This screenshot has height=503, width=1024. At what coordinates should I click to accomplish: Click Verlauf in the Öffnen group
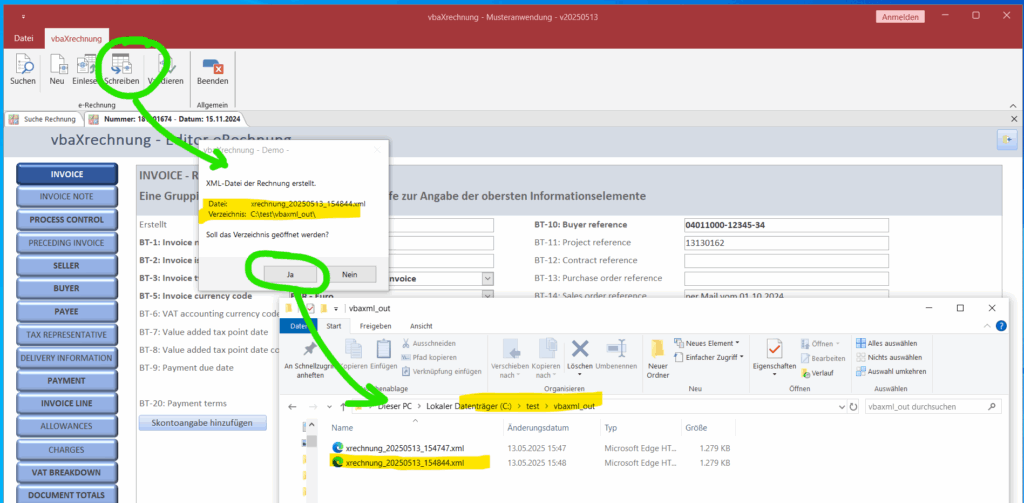817,373
